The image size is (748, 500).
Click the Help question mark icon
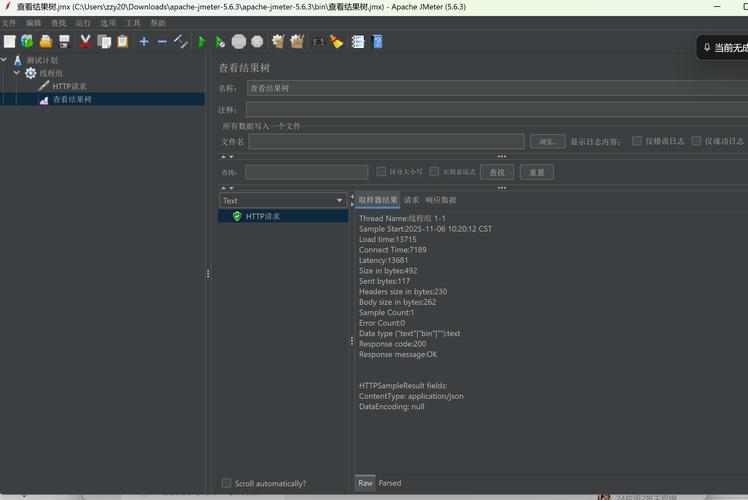(377, 42)
